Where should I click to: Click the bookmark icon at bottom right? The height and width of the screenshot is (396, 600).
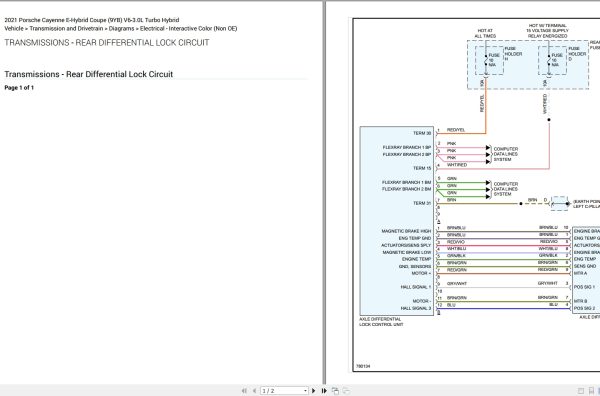pyautogui.click(x=592, y=391)
